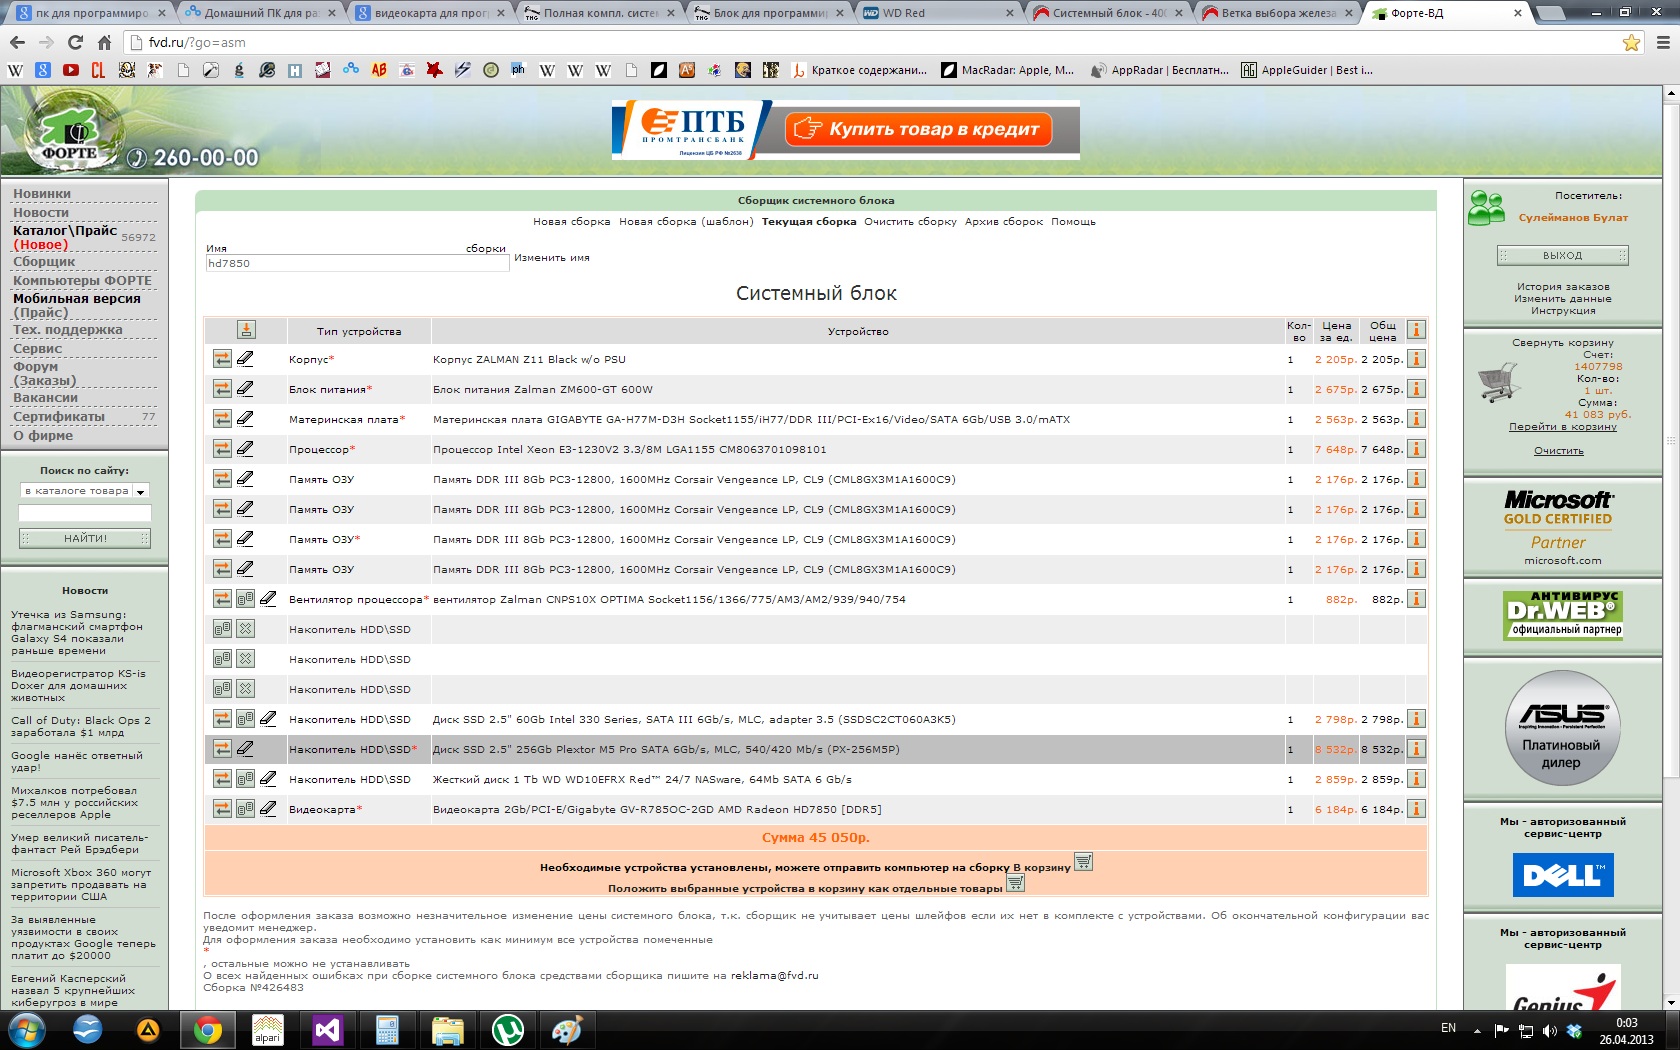Open the YouTube bookmark

[x=70, y=70]
